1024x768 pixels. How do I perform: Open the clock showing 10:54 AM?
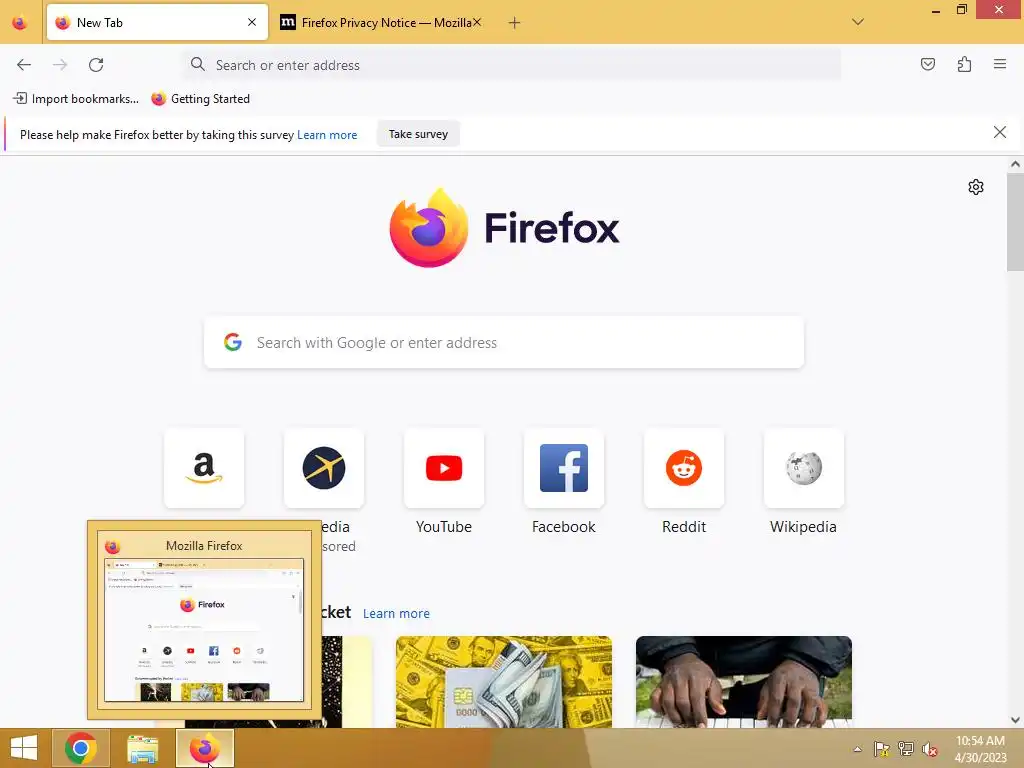point(980,748)
